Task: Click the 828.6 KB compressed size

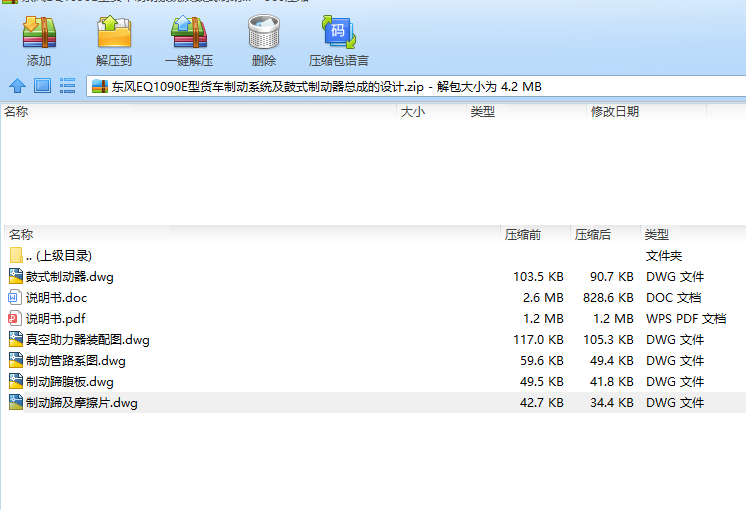Action: coord(608,298)
